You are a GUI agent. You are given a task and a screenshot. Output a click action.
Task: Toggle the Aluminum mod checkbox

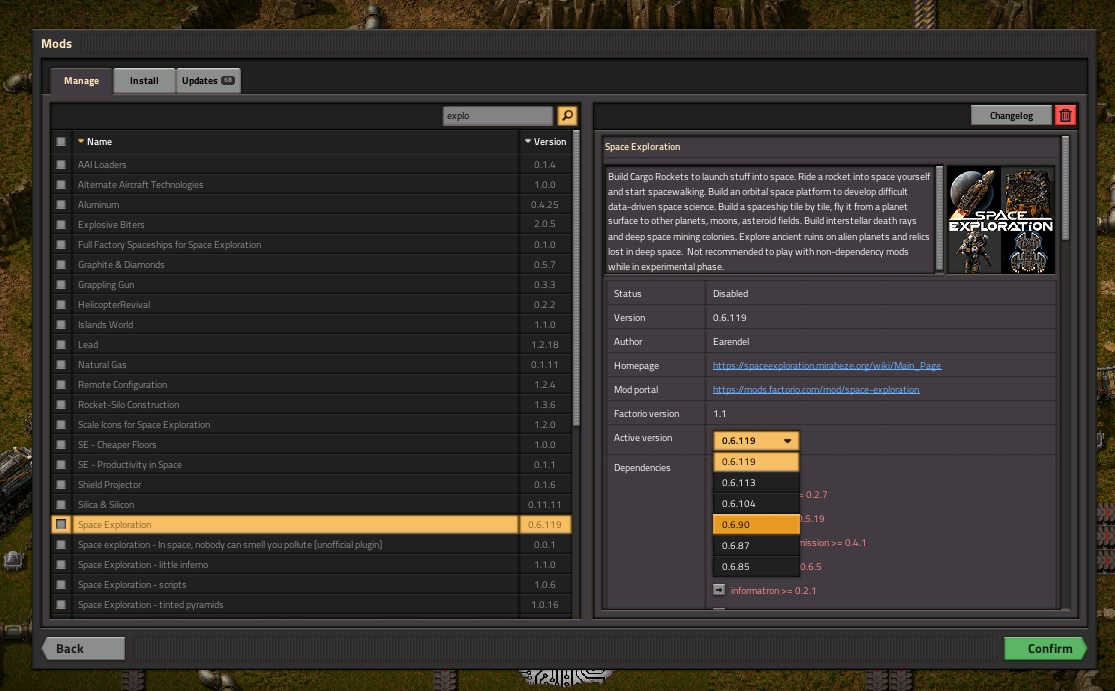click(61, 204)
